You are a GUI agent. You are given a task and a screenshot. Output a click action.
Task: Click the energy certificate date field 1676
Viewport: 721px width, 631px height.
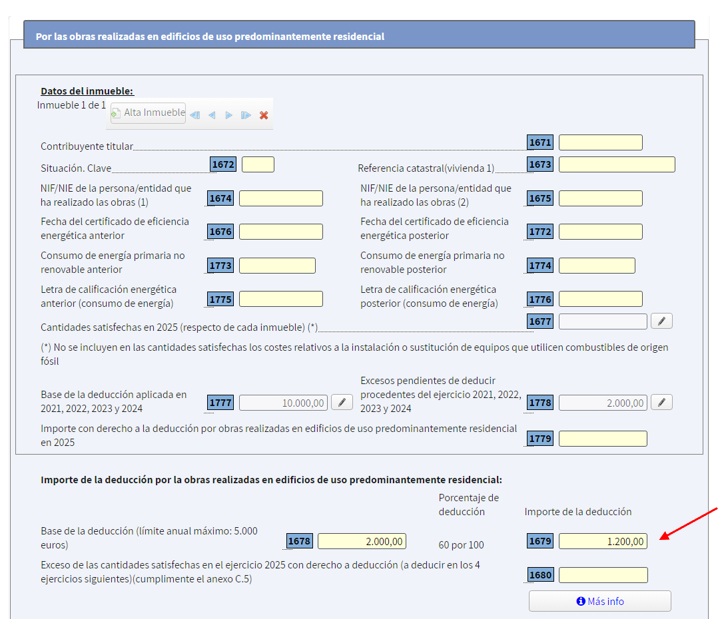tap(281, 232)
